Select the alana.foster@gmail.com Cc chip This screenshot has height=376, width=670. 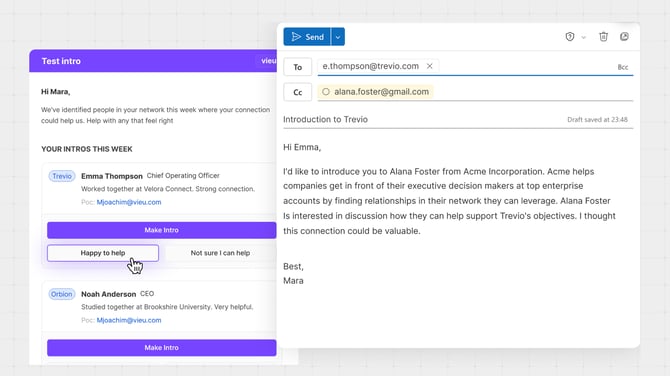coord(375,92)
